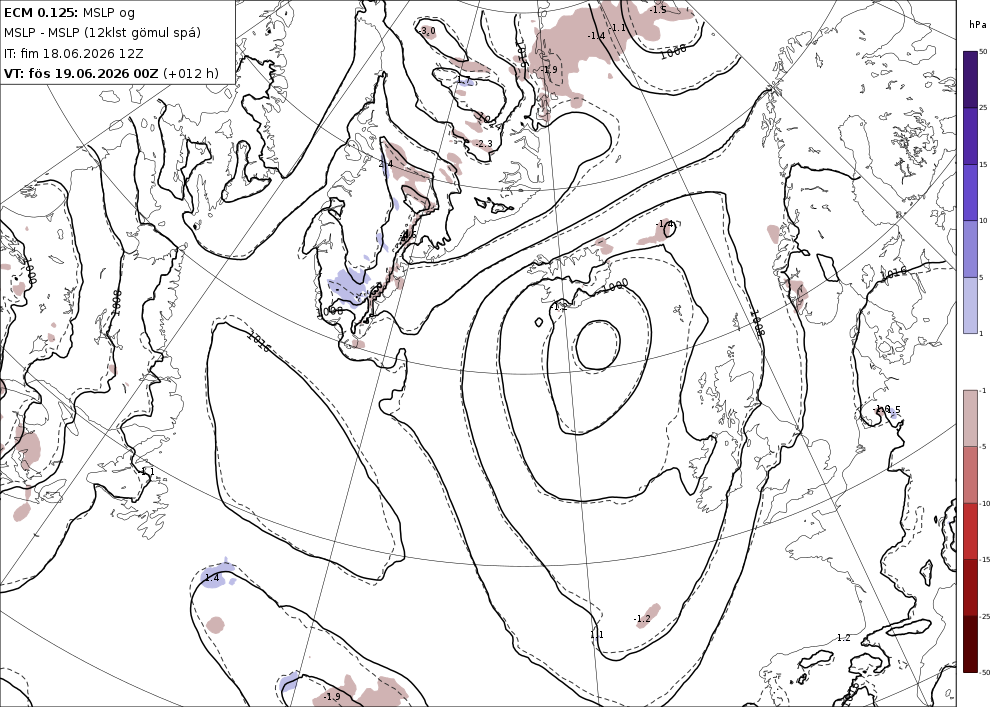Click inside the innermost low-pressure center contour
Screen dimensions: 1000x707
tap(598, 345)
